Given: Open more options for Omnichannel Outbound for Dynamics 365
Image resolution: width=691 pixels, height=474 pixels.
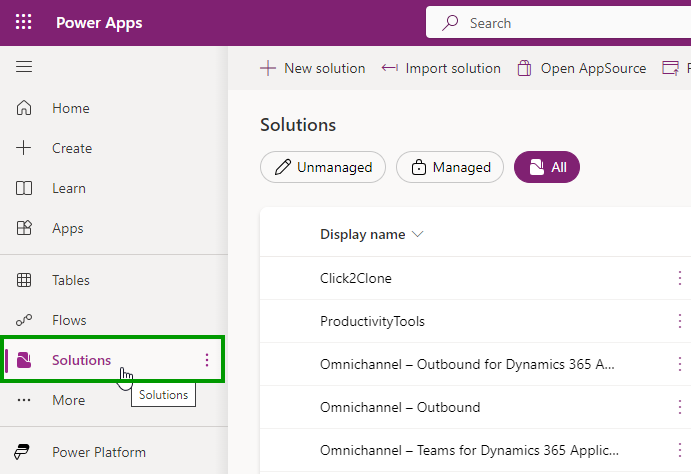Looking at the screenshot, I should 680,364.
